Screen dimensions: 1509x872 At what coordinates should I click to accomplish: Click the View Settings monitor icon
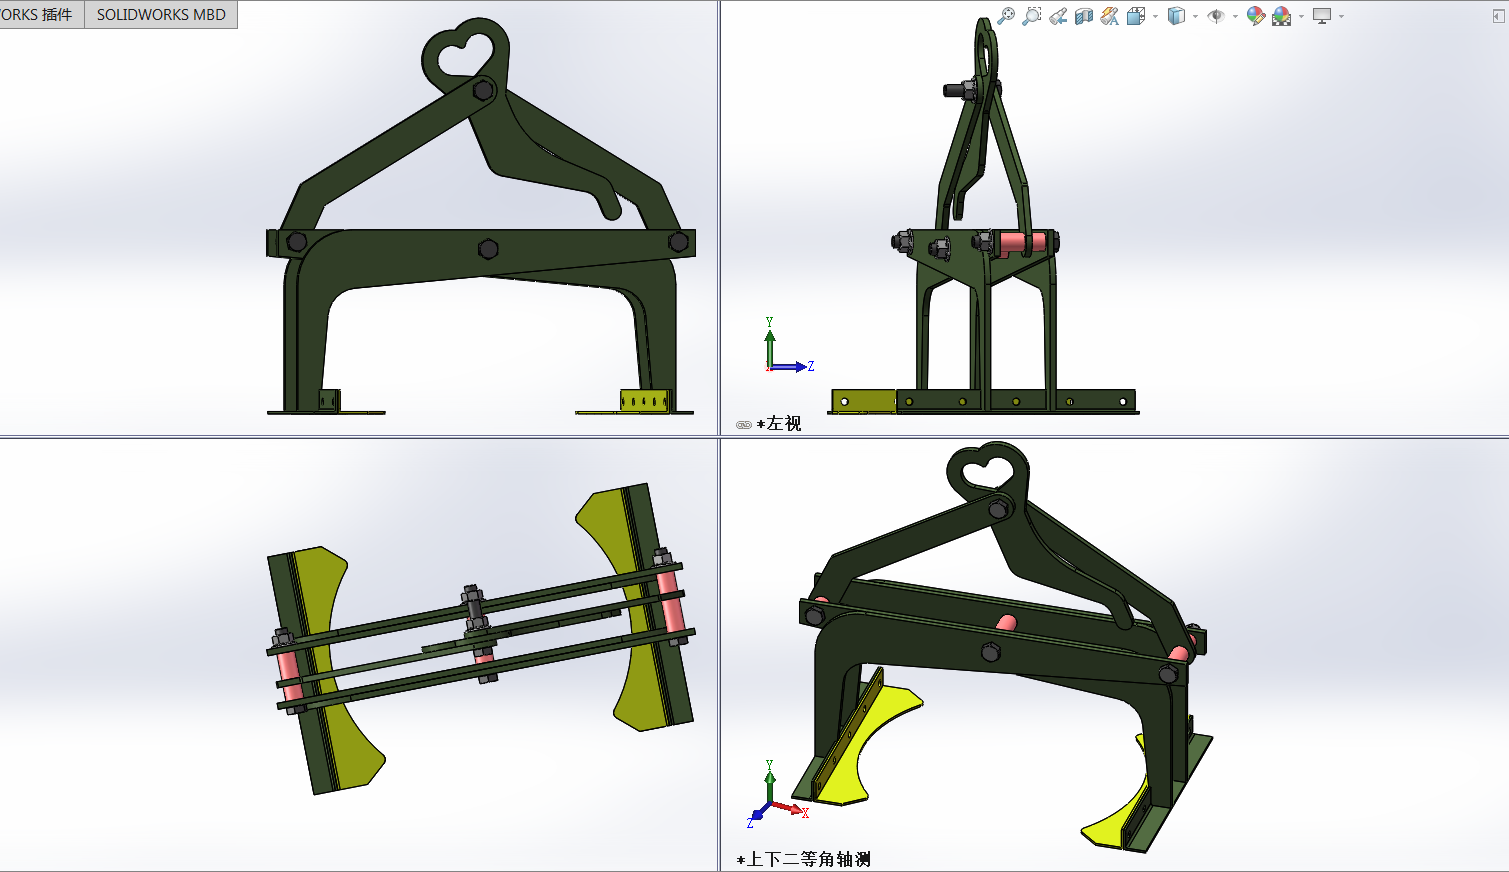coord(1322,16)
